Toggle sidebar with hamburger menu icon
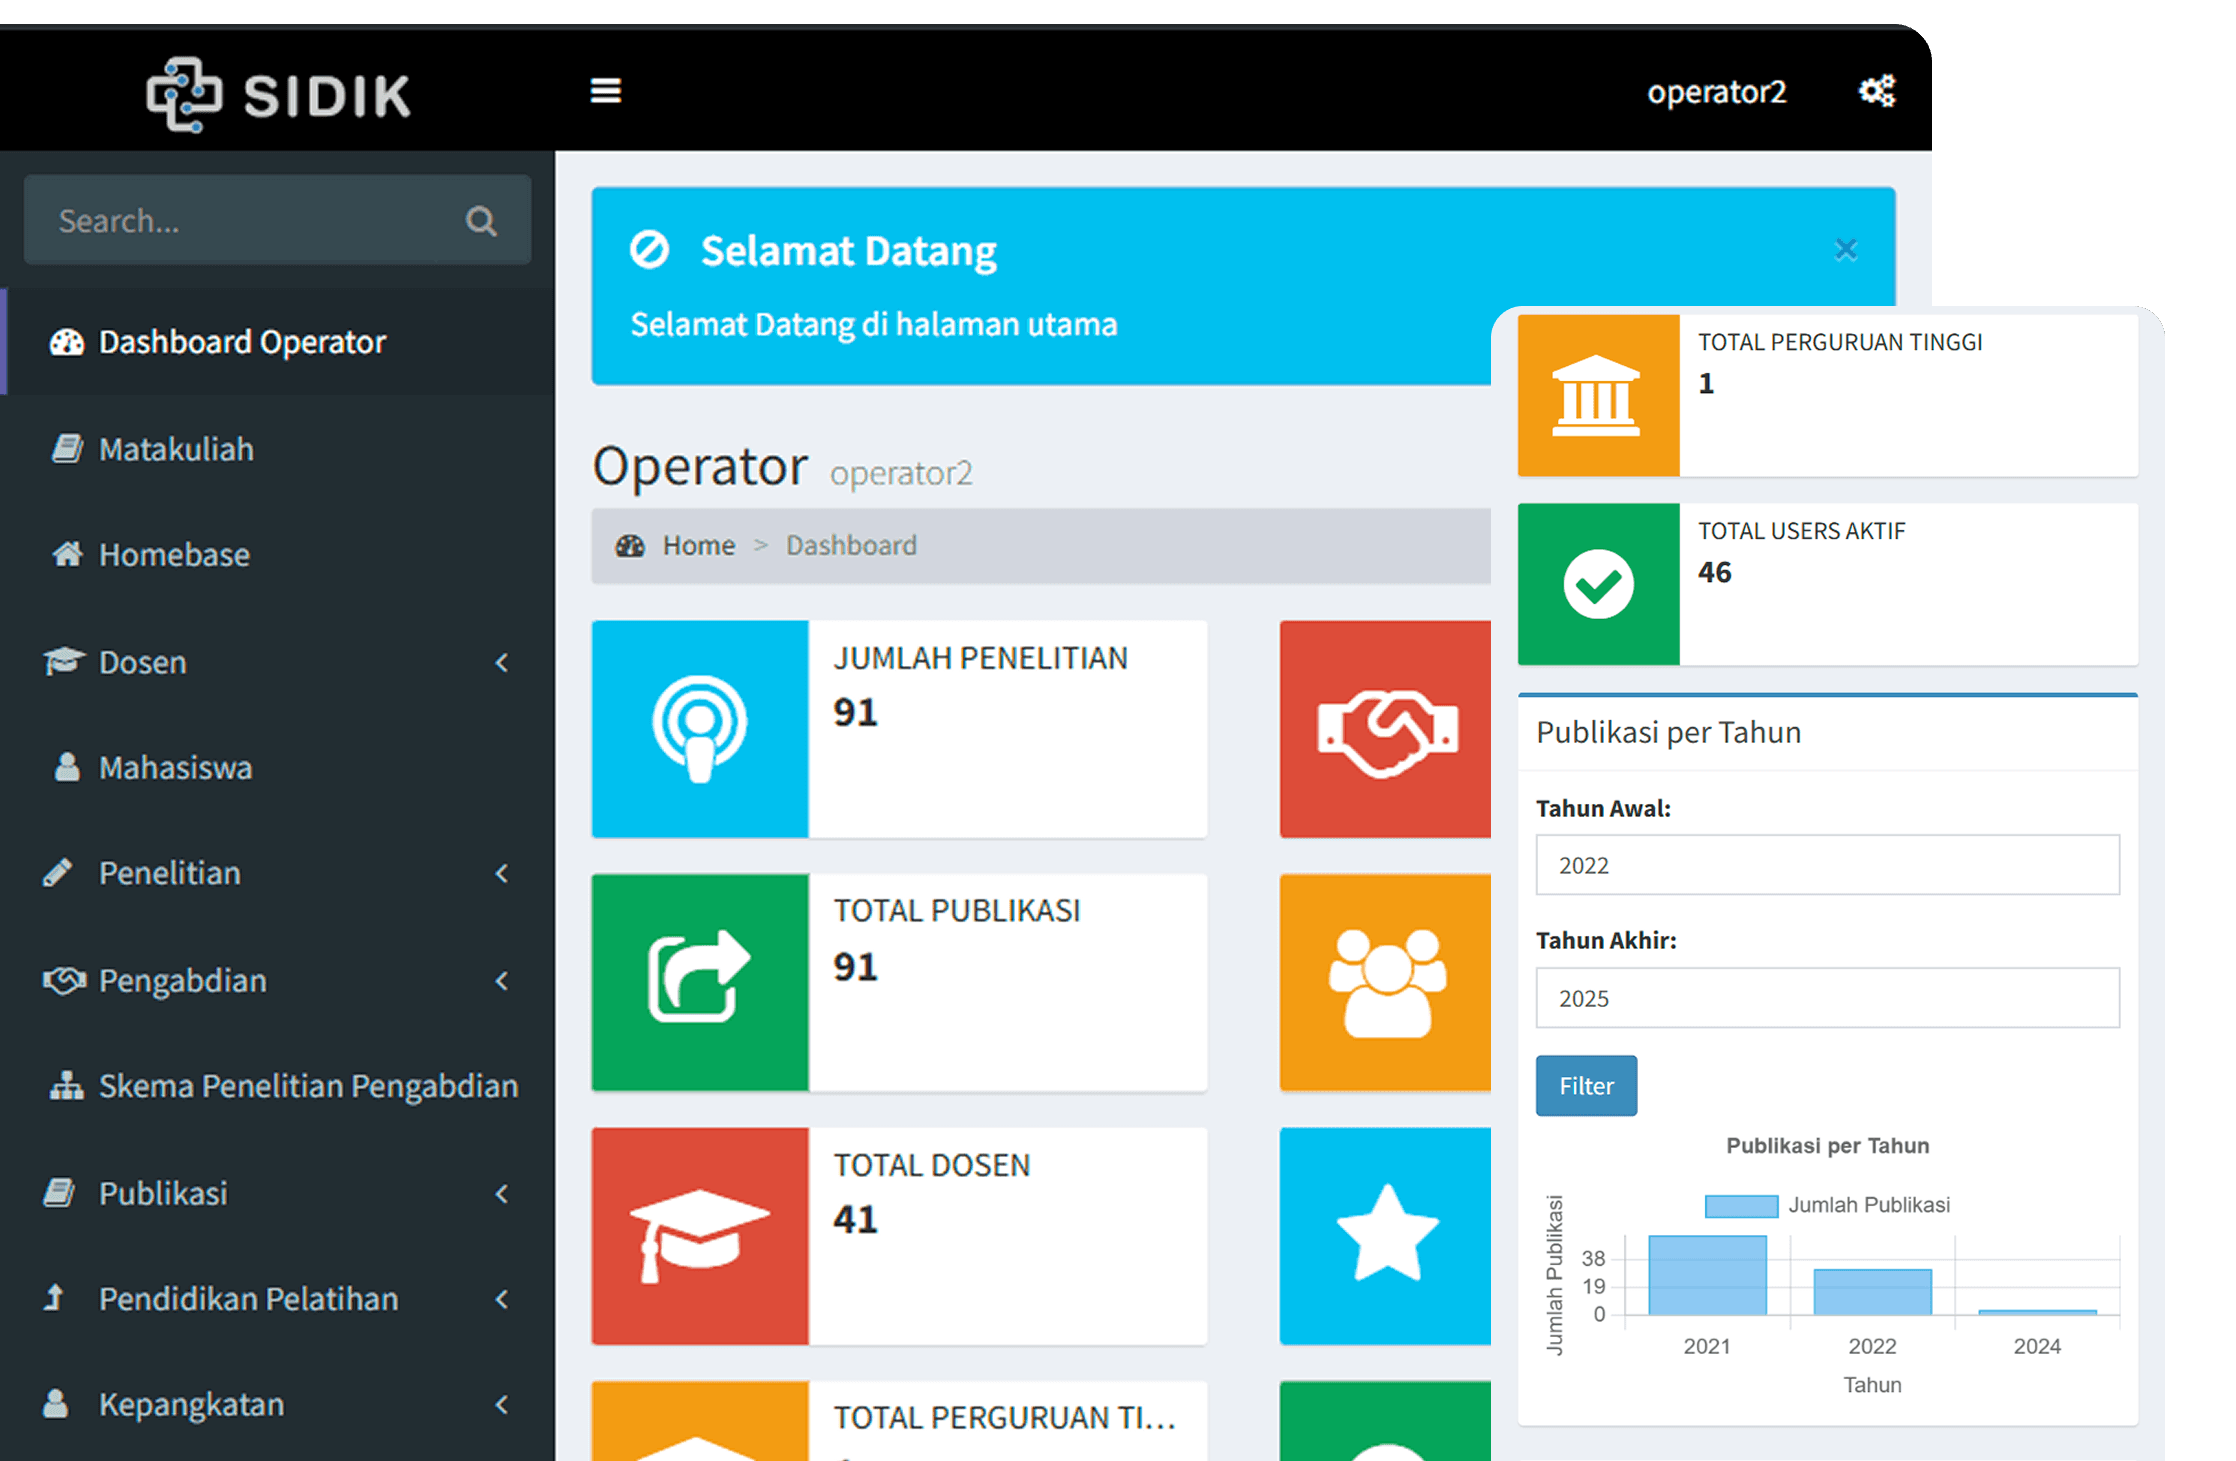2236x1461 pixels. (x=605, y=91)
